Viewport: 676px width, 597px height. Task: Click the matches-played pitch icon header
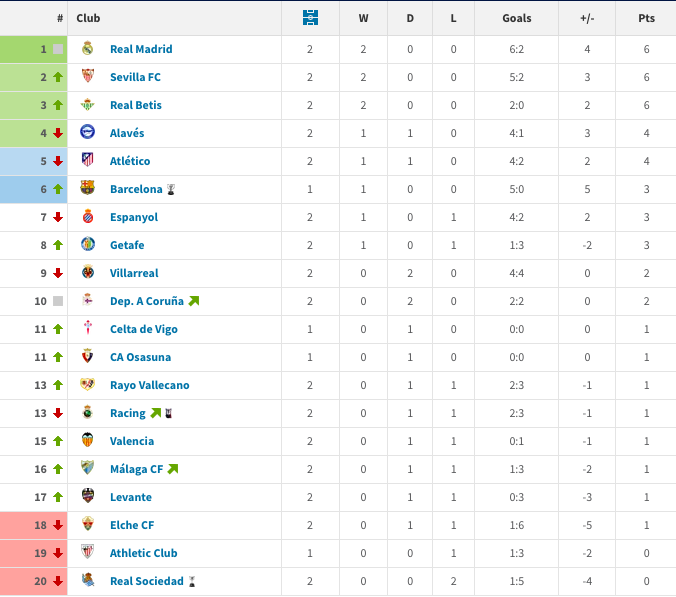310,18
